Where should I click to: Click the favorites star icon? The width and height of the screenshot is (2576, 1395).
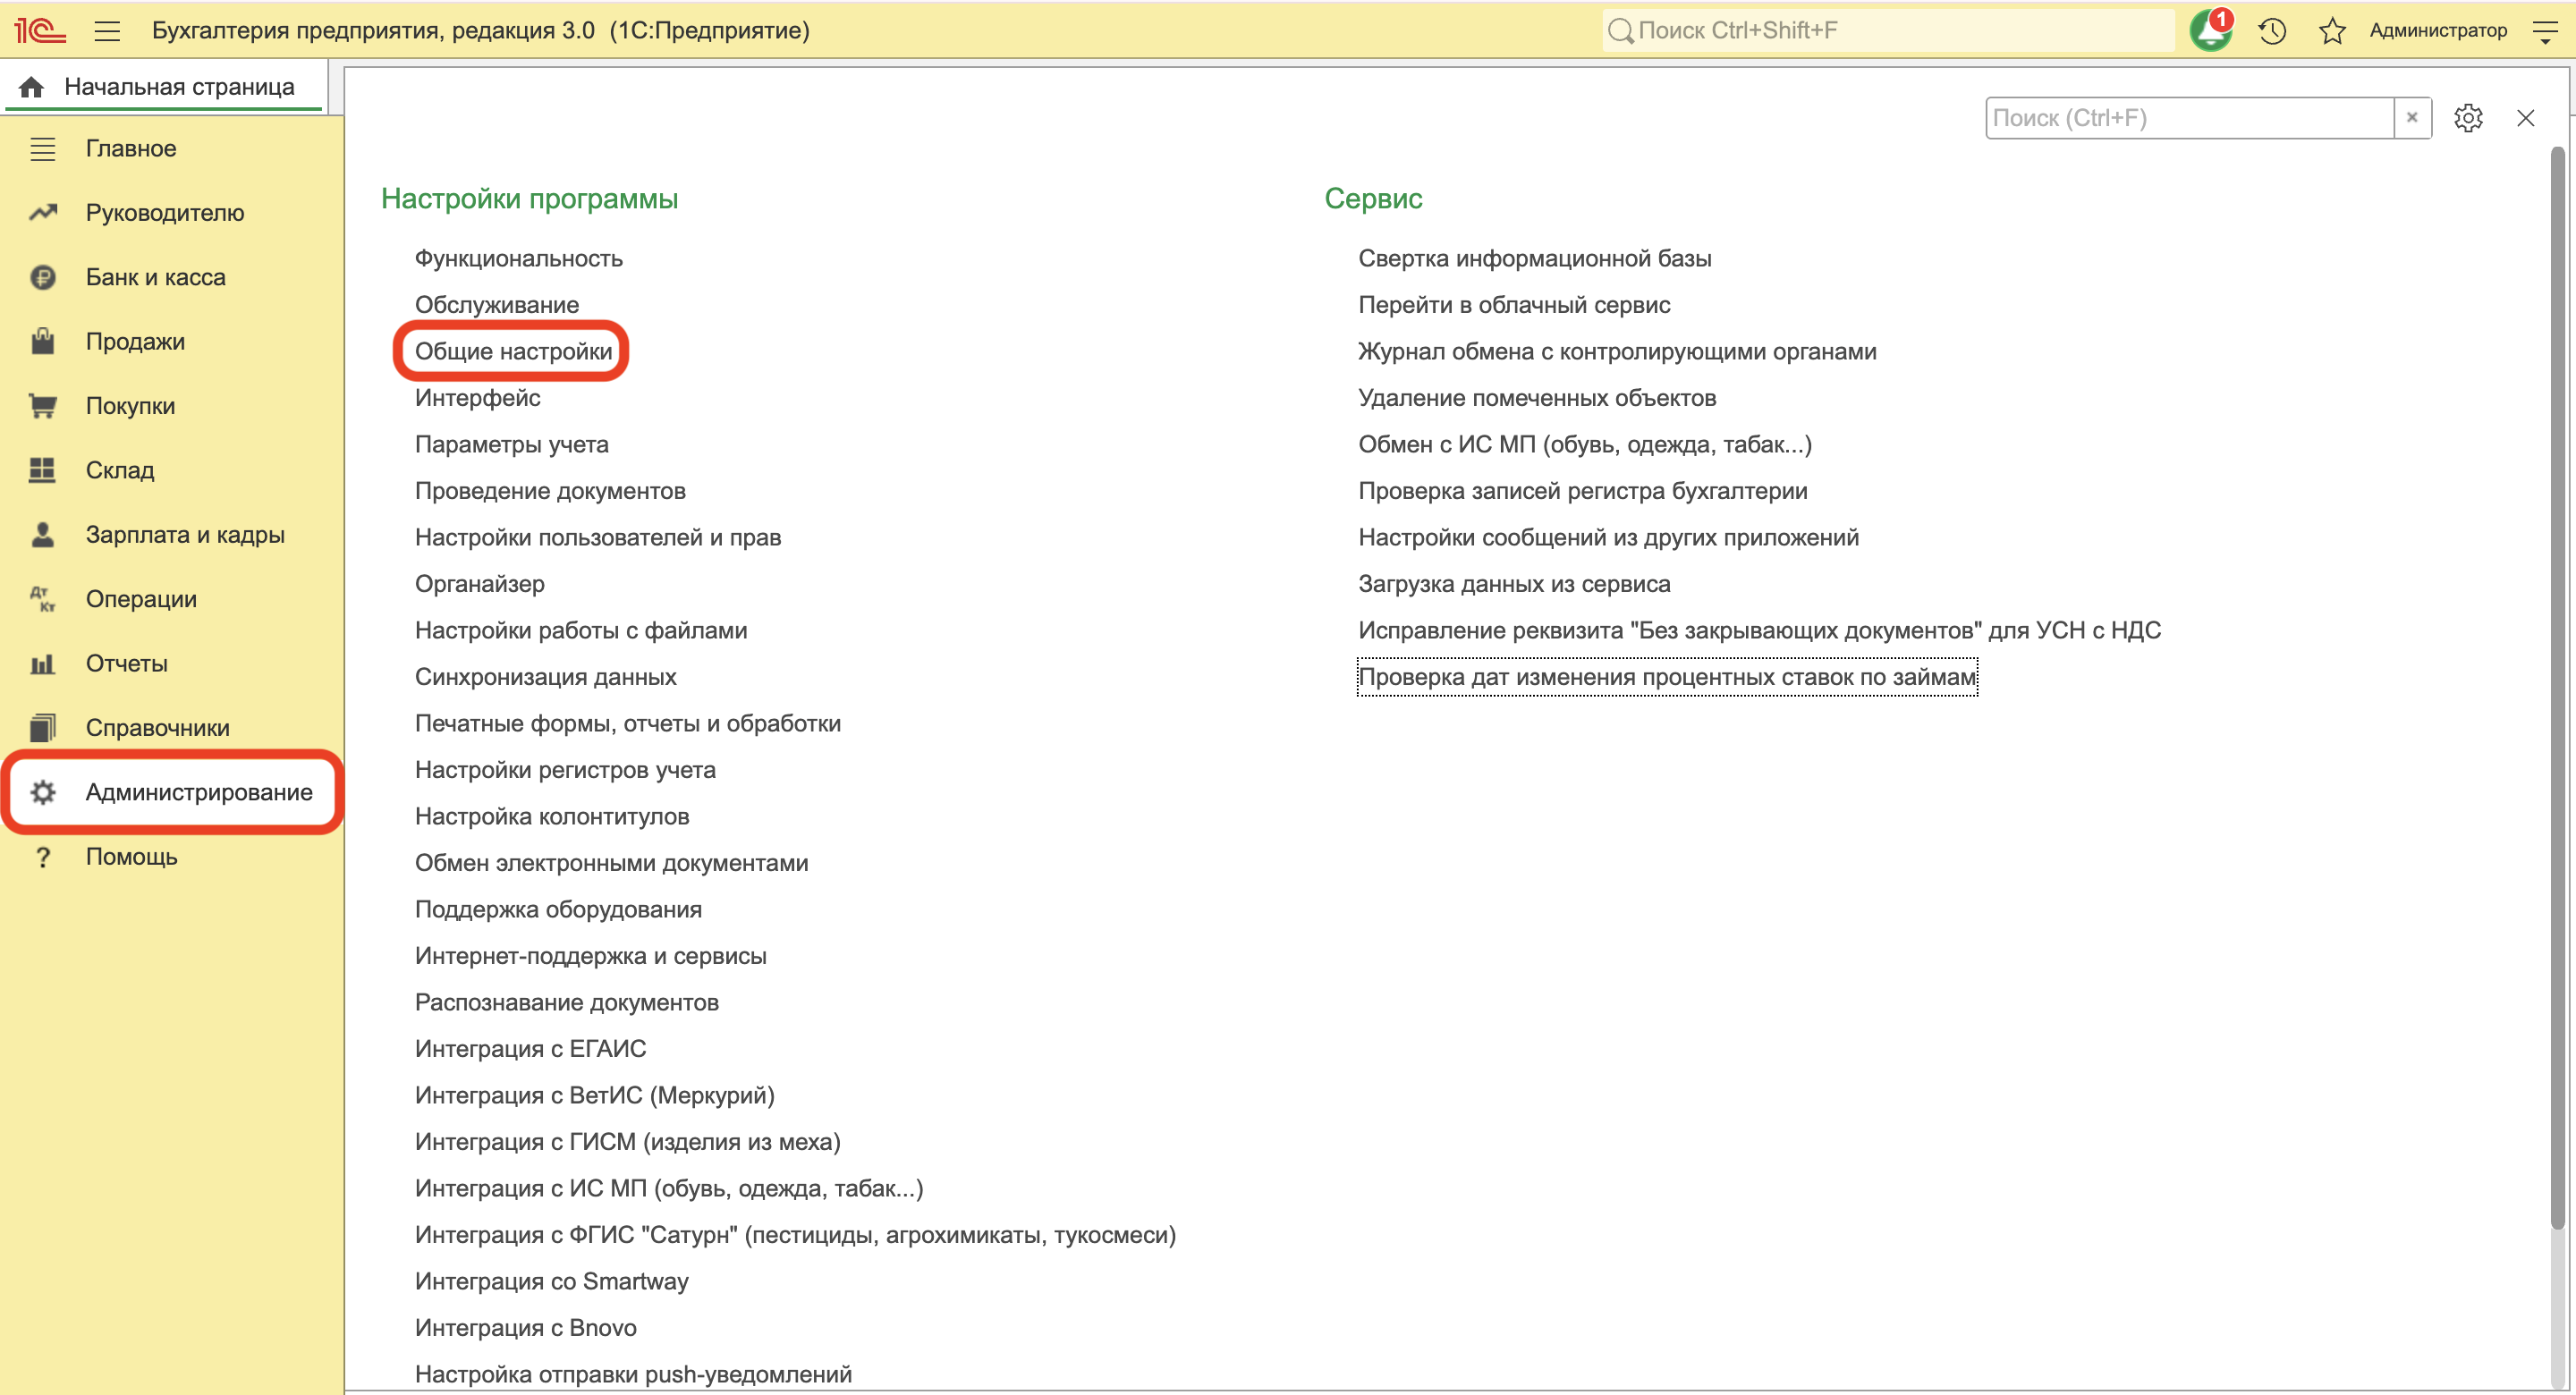coord(2332,30)
